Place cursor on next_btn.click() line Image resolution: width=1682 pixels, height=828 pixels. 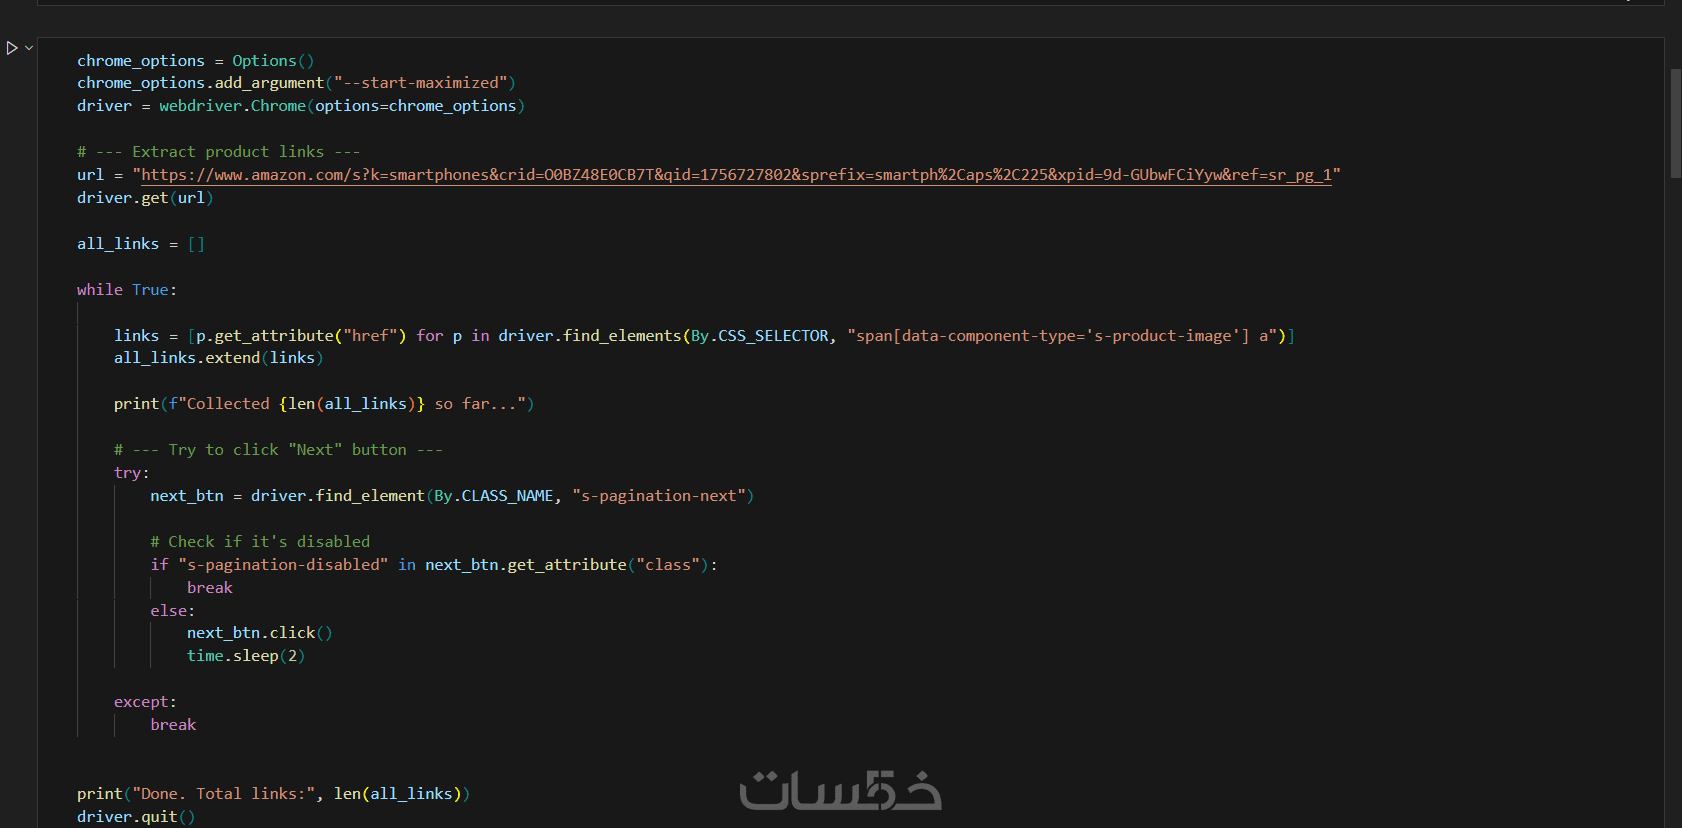pyautogui.click(x=259, y=633)
